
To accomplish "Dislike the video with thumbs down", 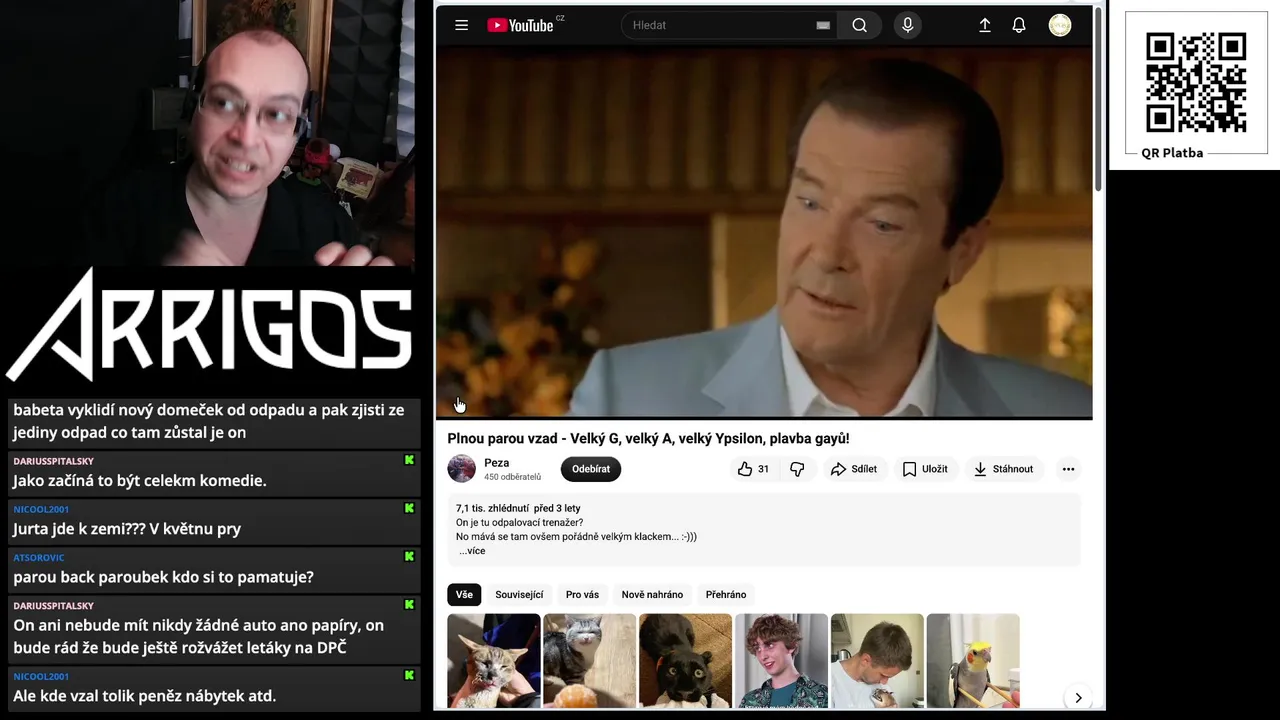I will tap(797, 469).
